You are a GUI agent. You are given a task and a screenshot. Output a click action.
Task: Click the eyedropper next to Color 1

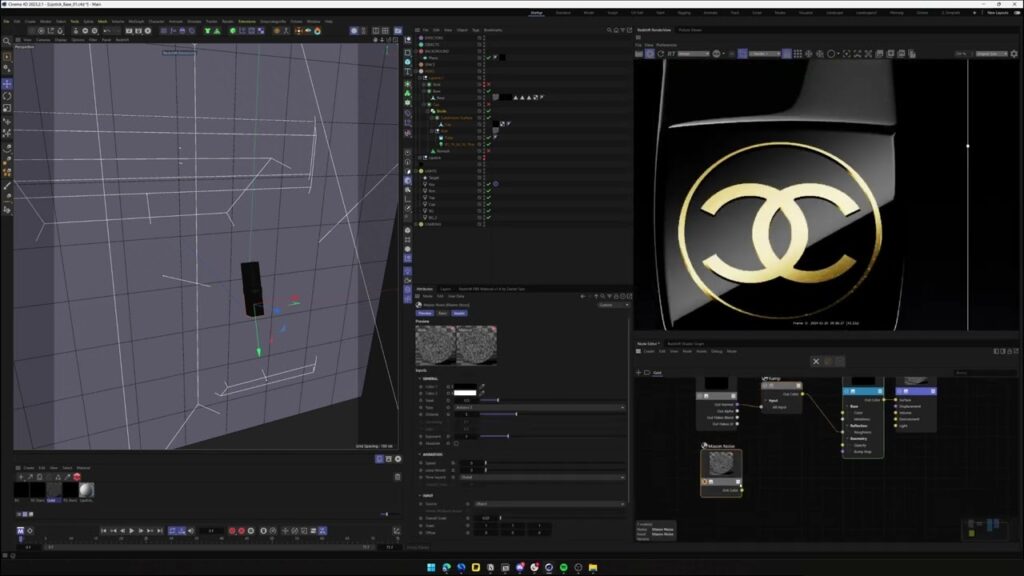(482, 387)
